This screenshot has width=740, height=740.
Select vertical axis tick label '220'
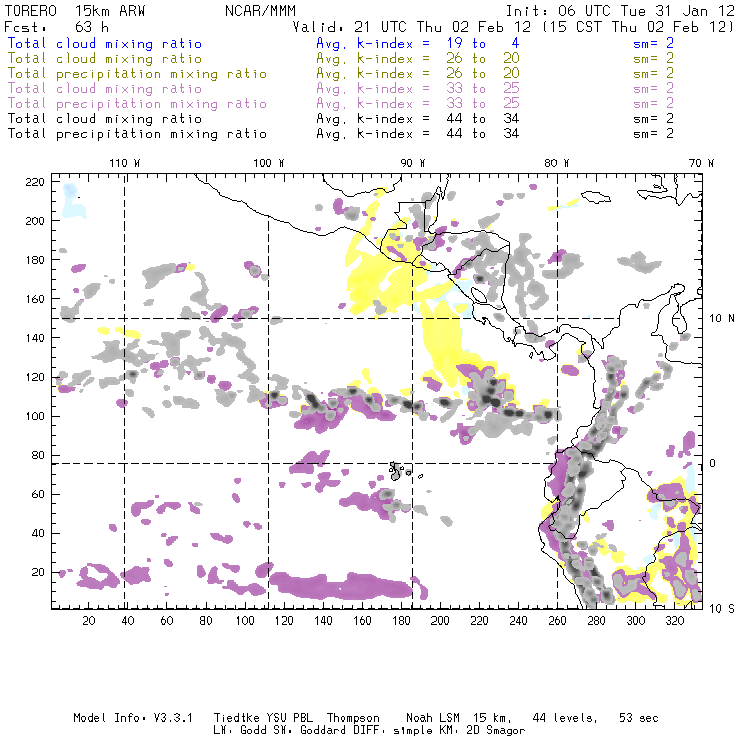(x=34, y=182)
